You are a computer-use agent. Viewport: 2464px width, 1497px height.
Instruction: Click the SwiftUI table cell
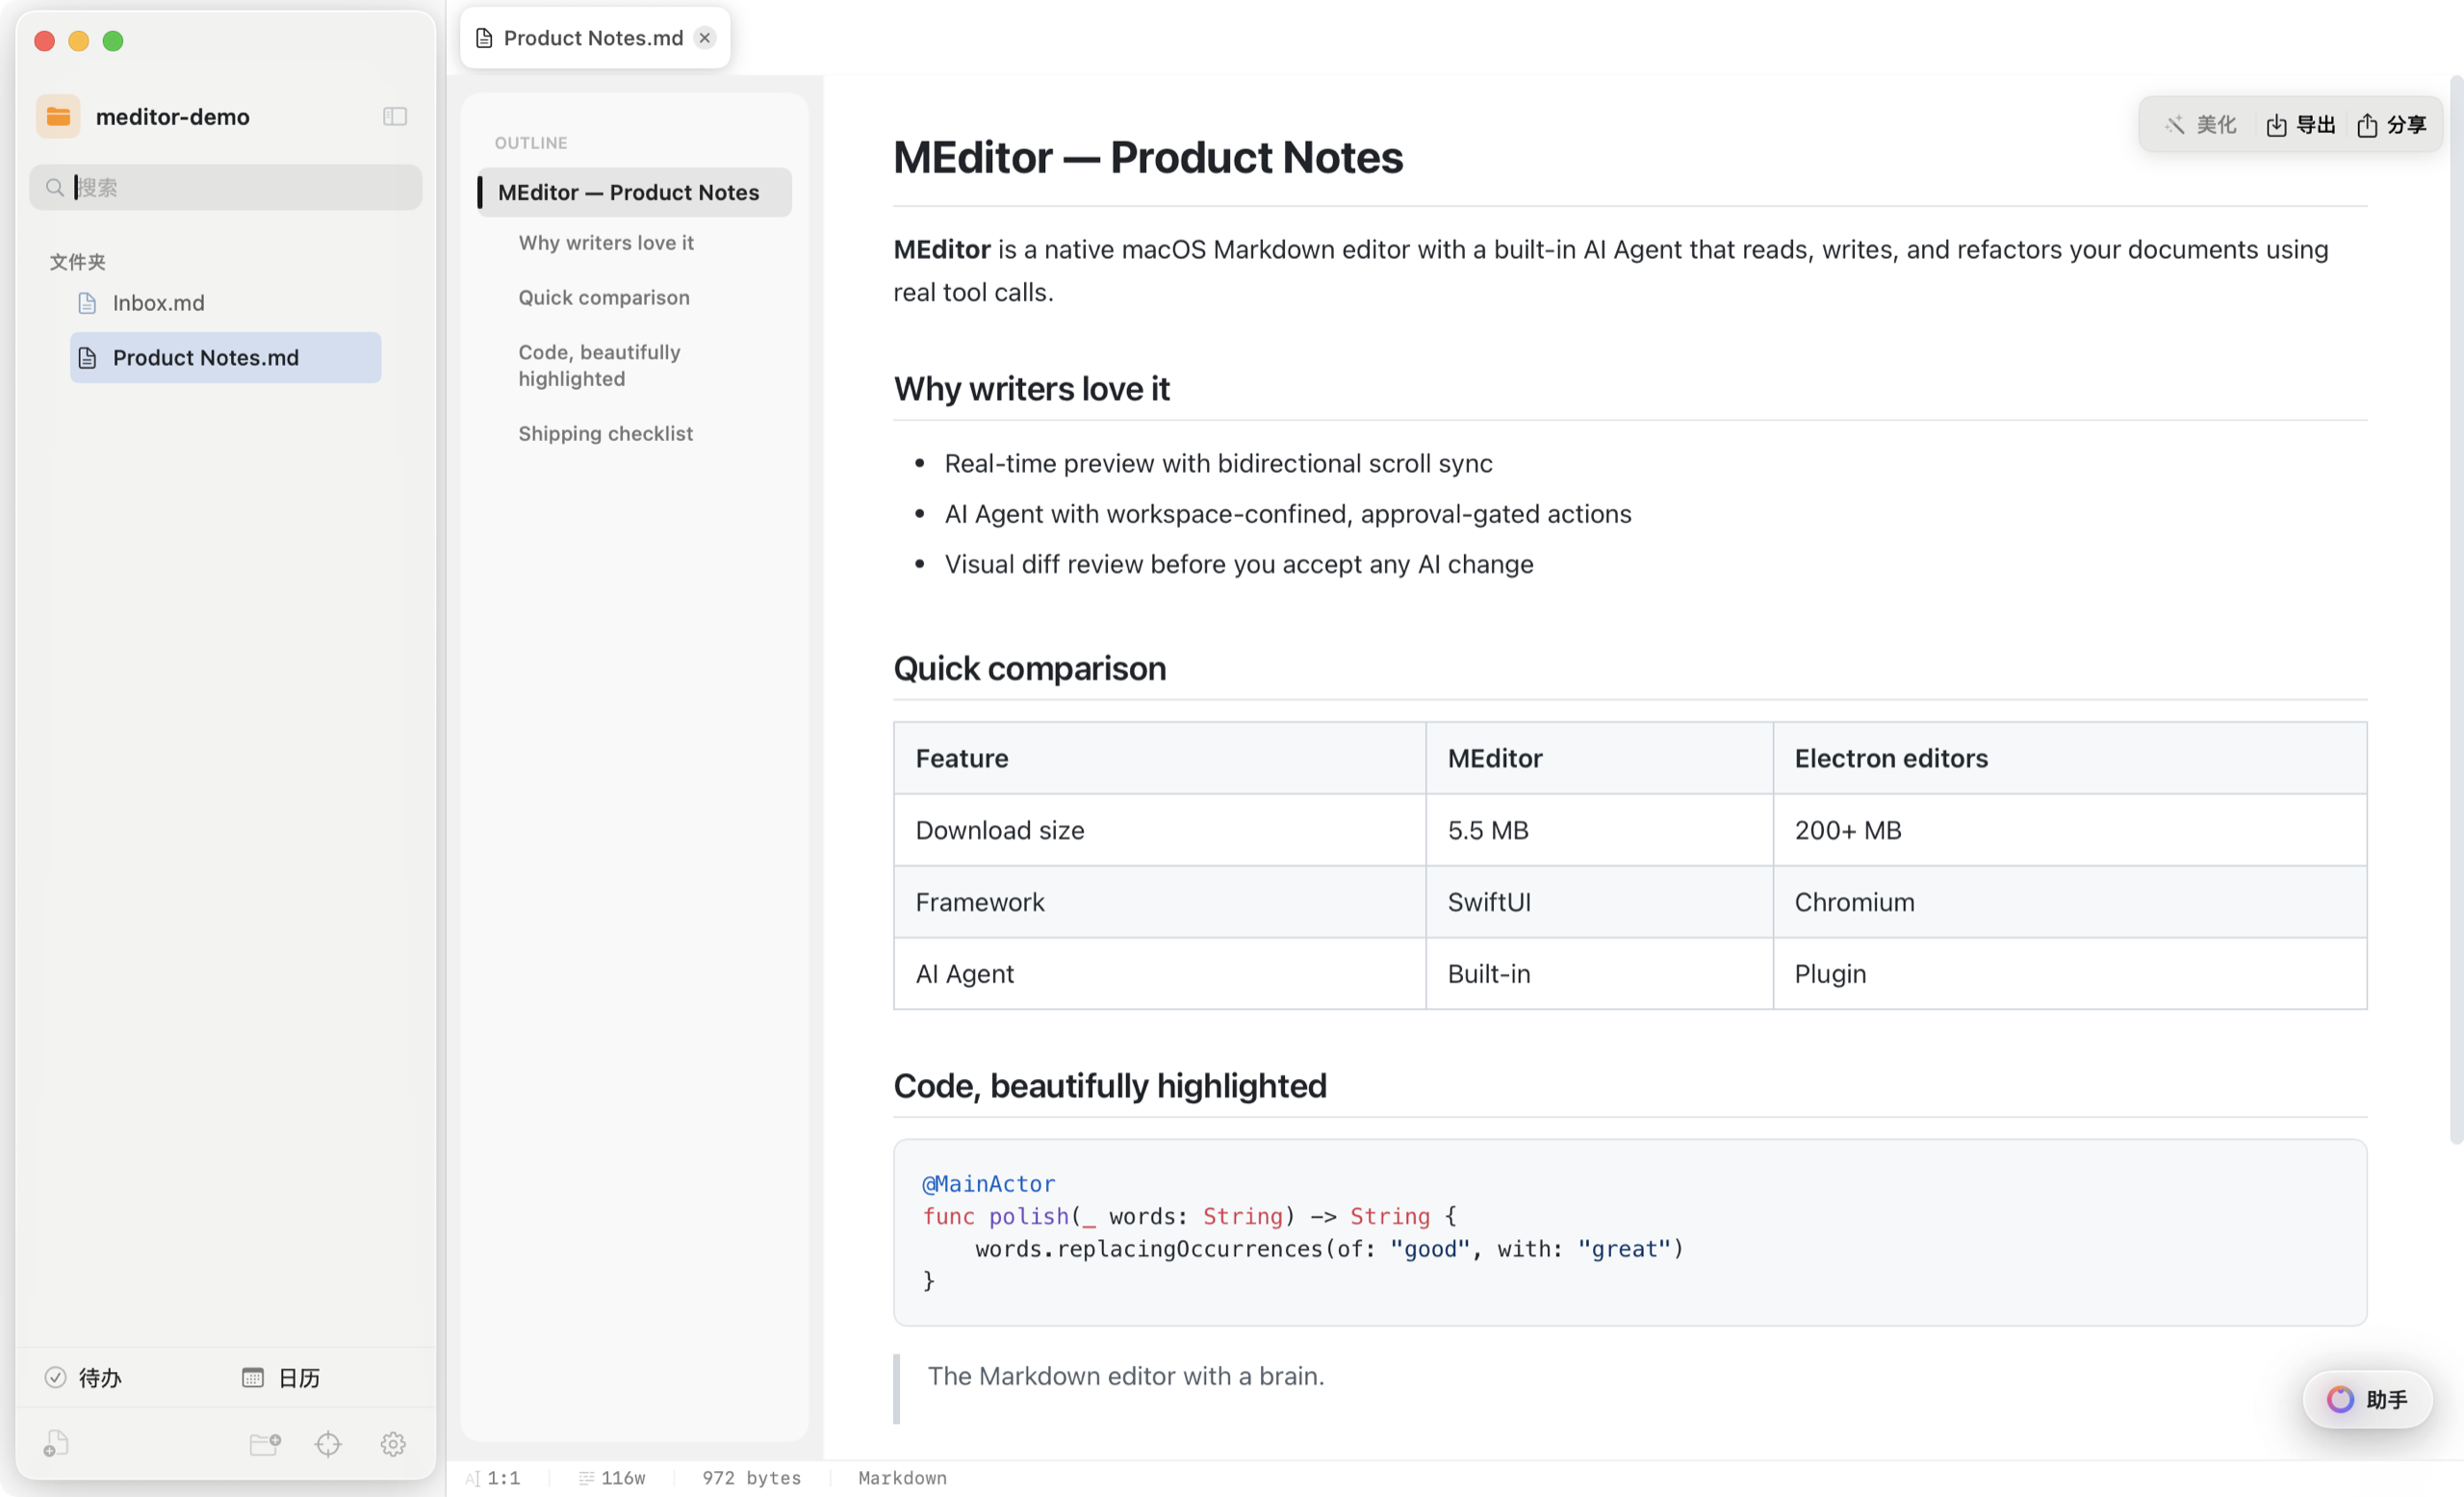pyautogui.click(x=1599, y=902)
